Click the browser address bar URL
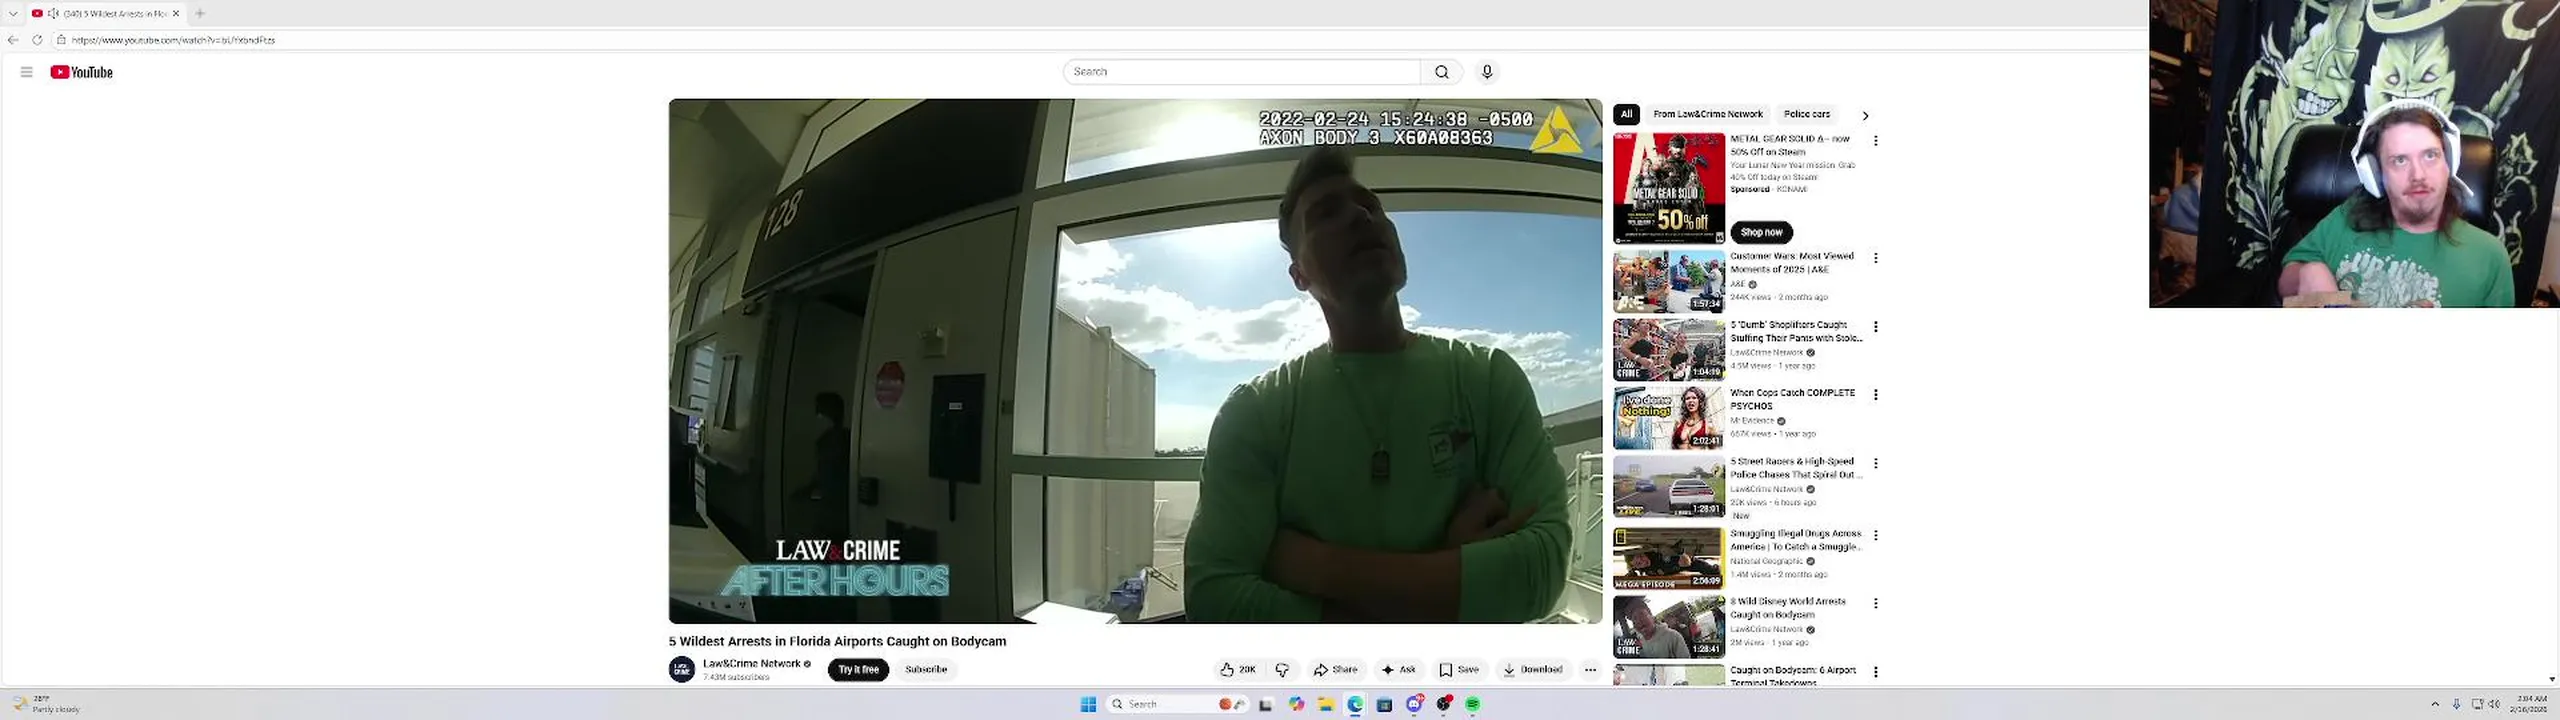This screenshot has width=2560, height=720. (x=173, y=40)
